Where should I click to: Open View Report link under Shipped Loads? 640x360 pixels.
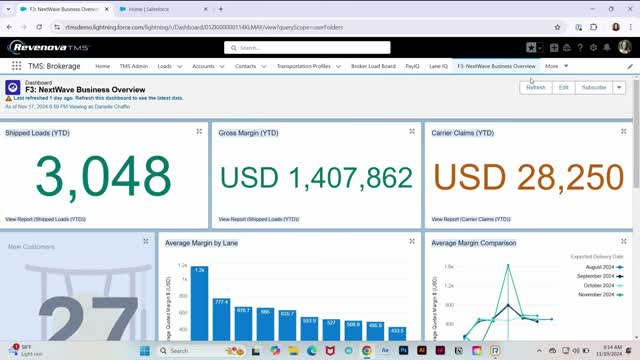point(45,219)
